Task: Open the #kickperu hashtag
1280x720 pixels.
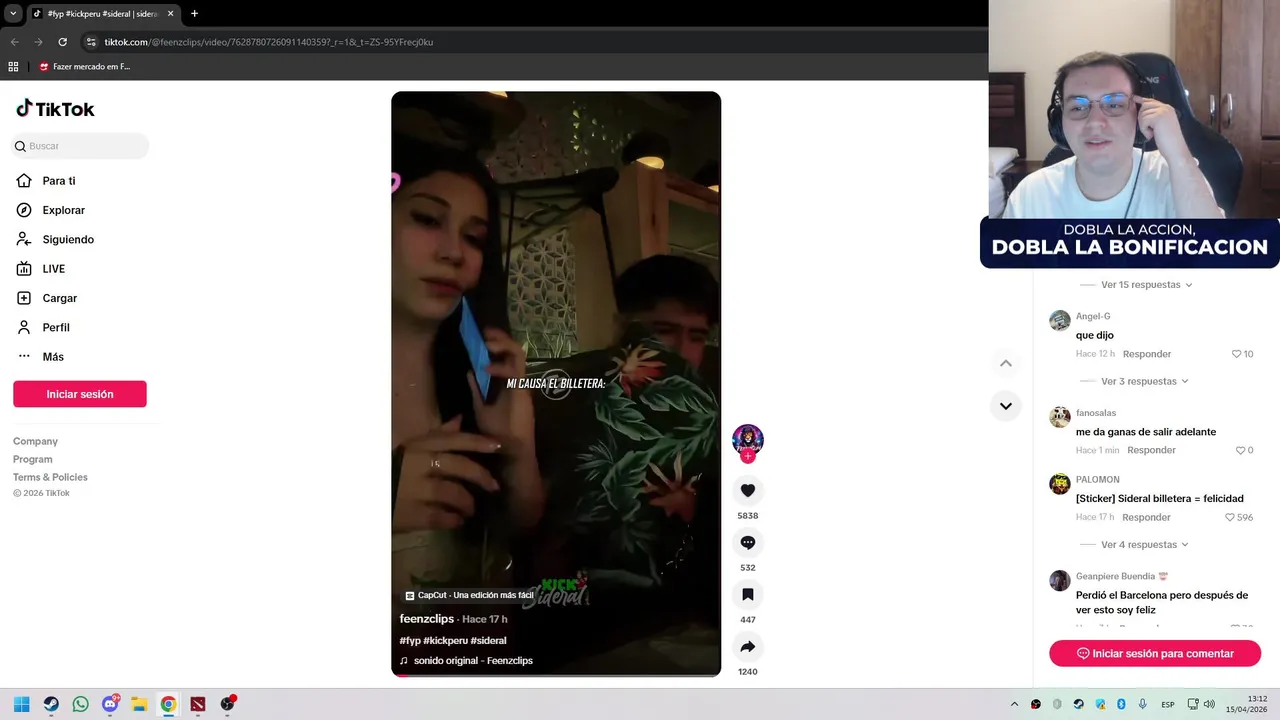Action: 444,640
